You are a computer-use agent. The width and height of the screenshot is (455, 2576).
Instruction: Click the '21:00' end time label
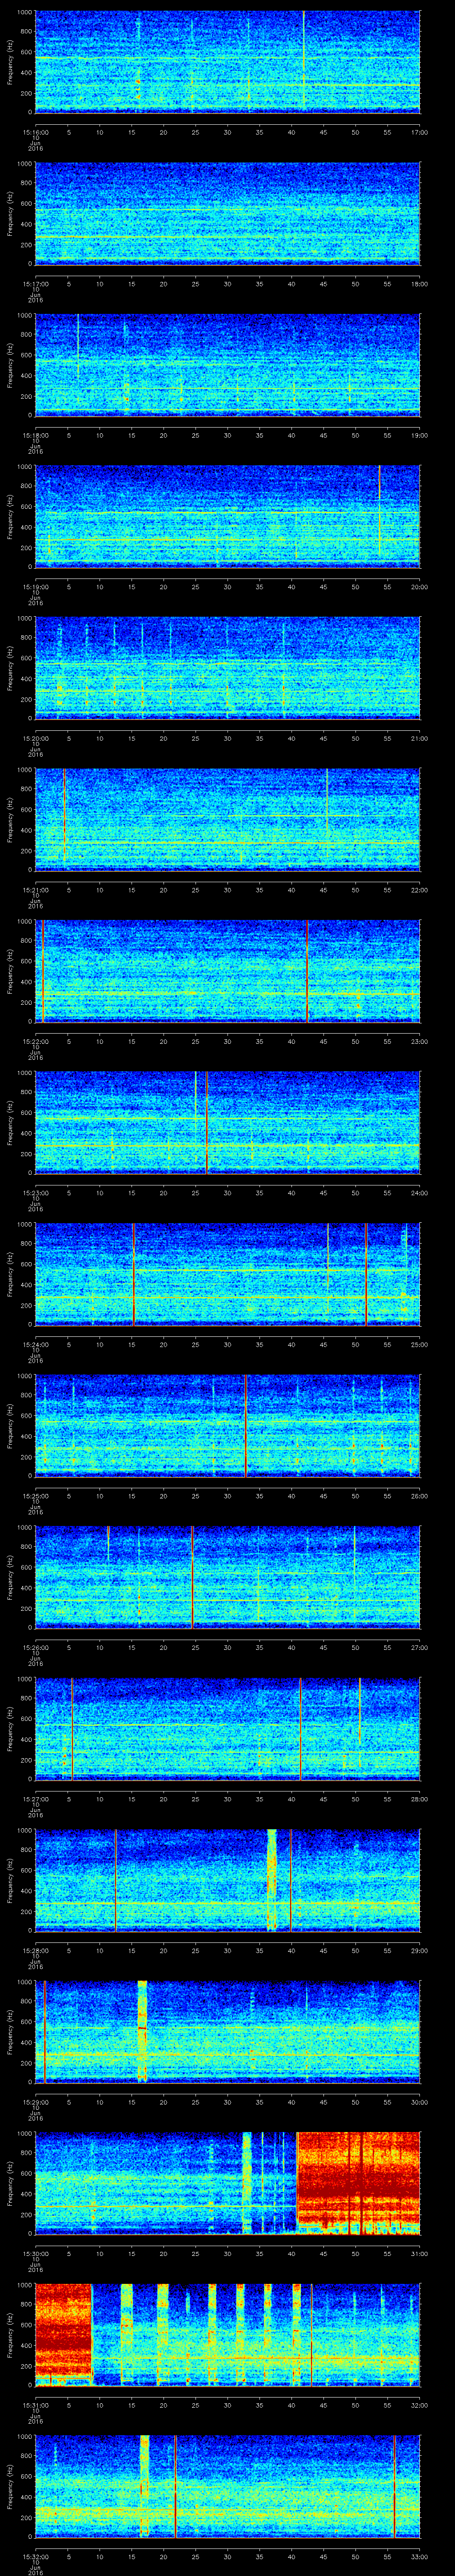(419, 739)
